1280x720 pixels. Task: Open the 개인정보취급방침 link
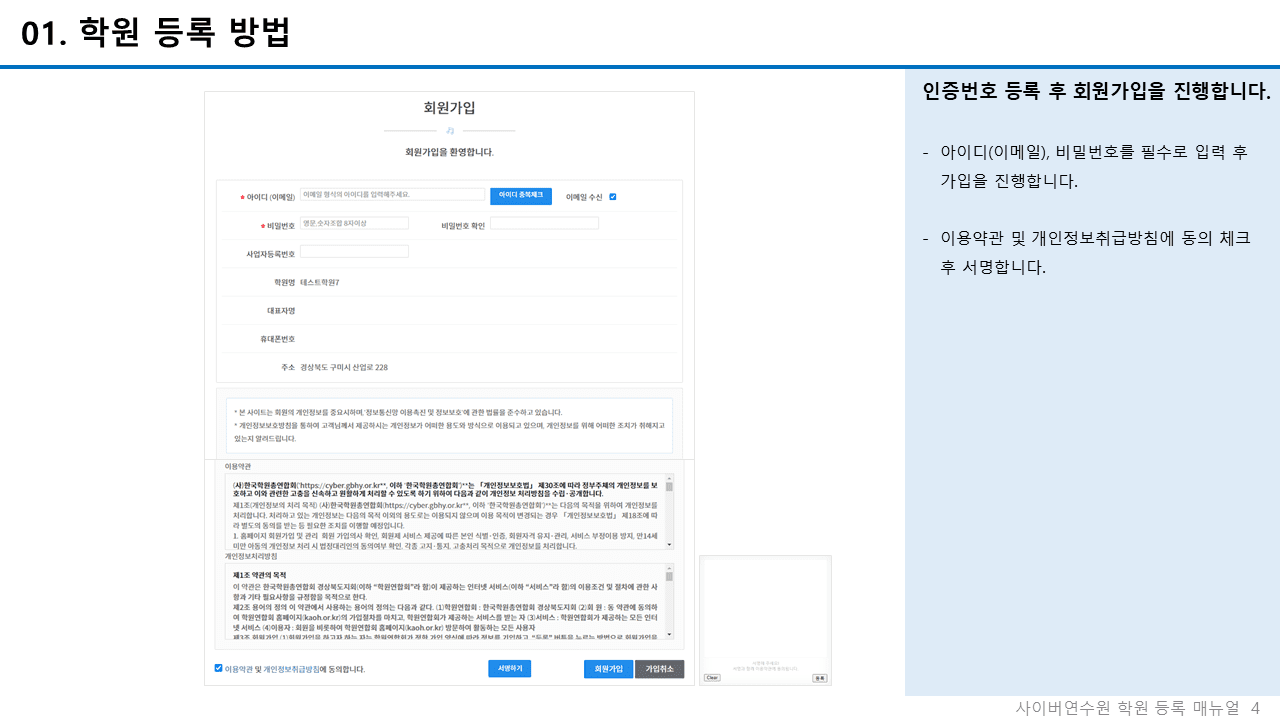pyautogui.click(x=293, y=669)
